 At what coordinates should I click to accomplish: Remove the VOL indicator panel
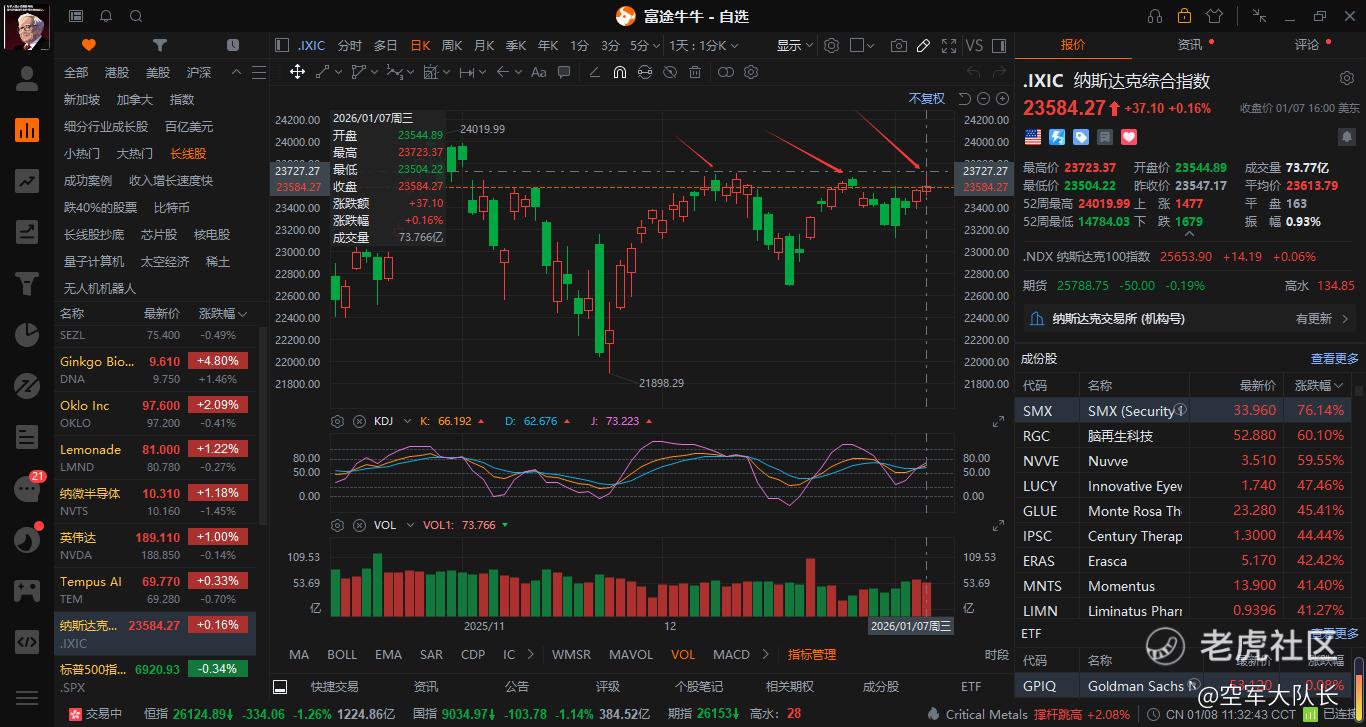tap(359, 525)
